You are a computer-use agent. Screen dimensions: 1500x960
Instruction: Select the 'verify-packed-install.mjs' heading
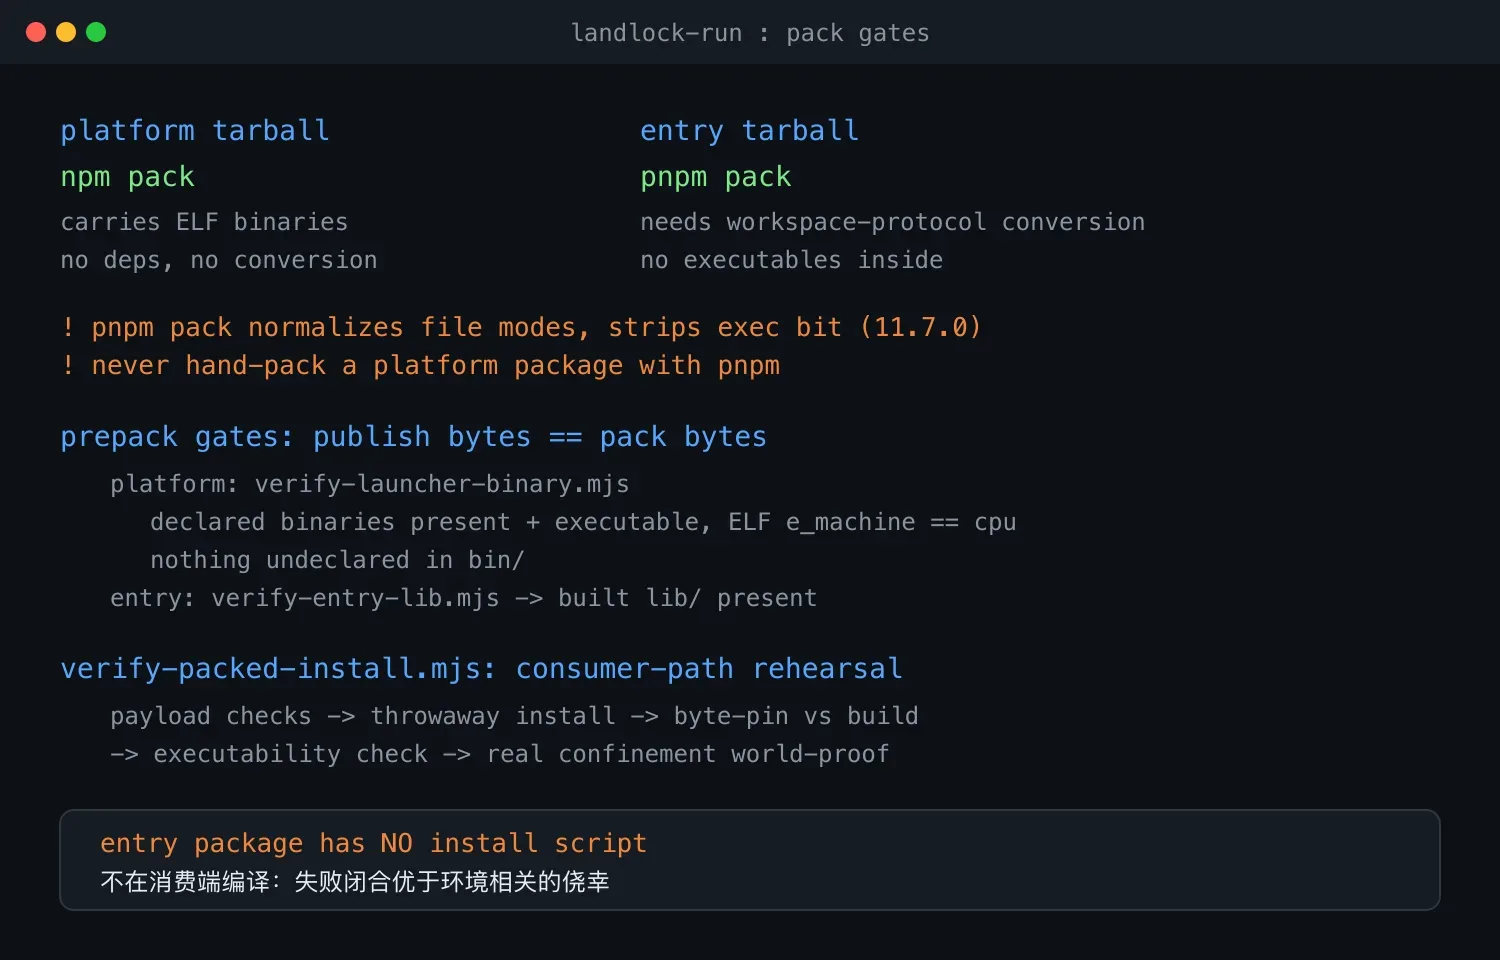tap(482, 669)
